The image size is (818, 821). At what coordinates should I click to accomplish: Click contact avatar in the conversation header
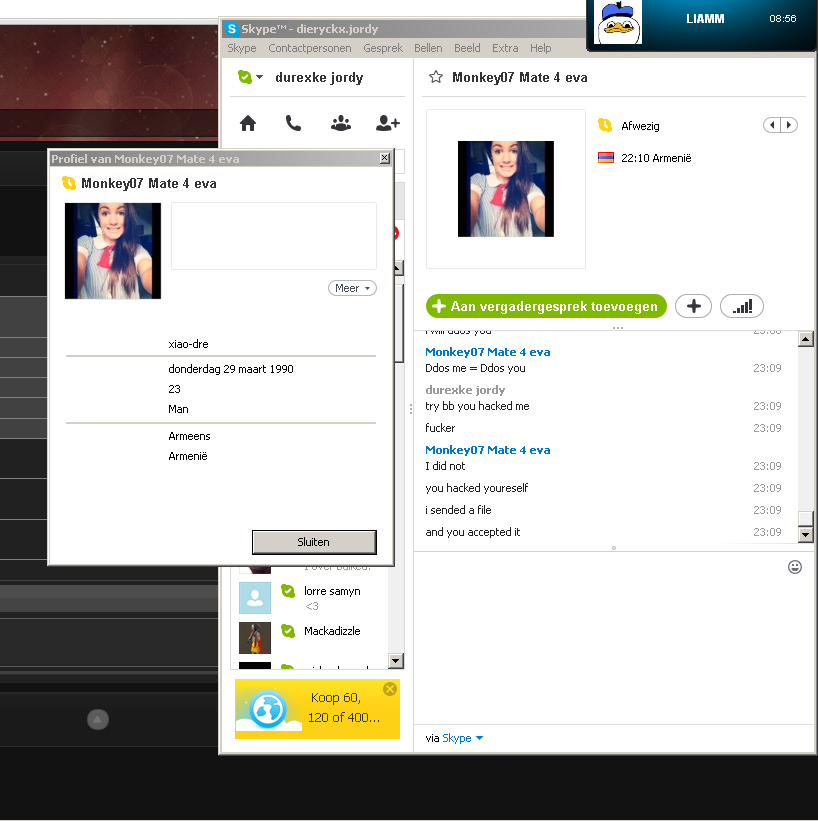point(506,189)
